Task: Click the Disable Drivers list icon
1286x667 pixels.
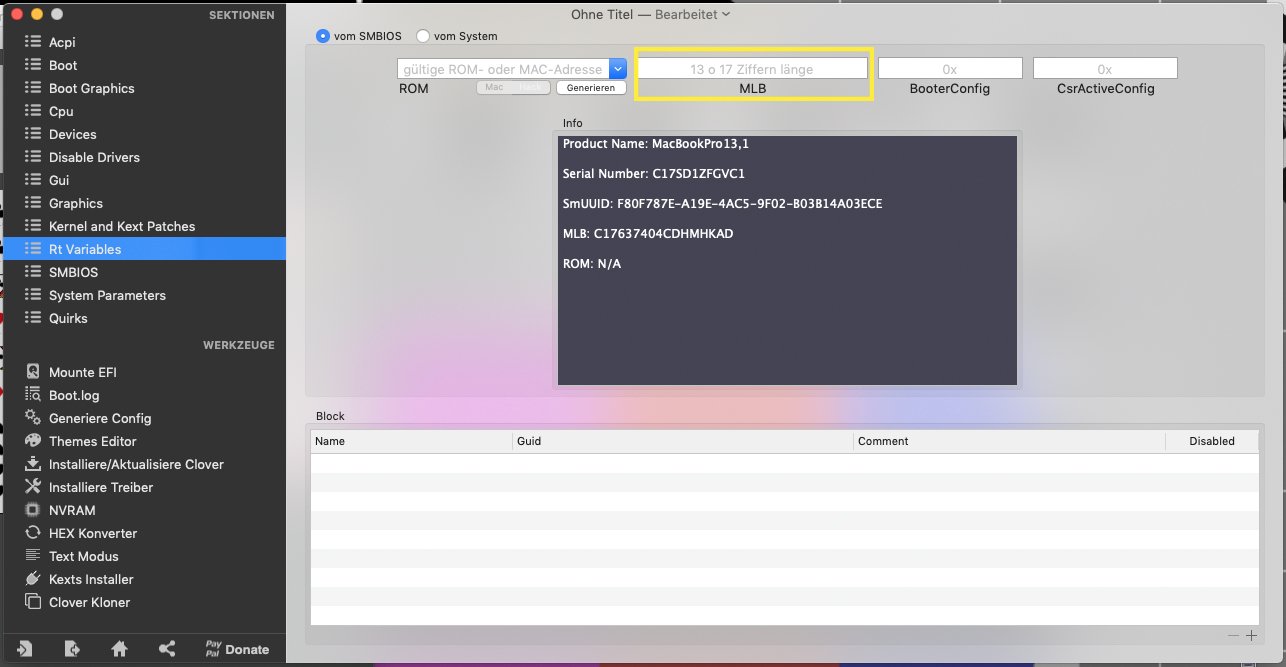Action: click(32, 157)
